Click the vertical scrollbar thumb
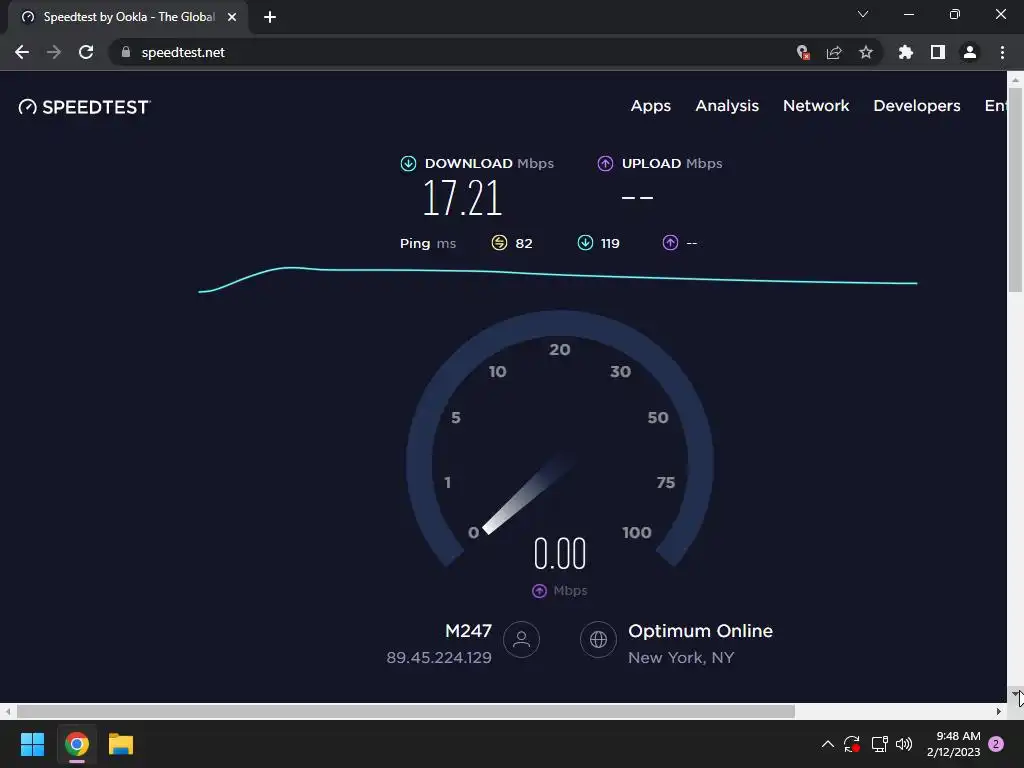This screenshot has height=768, width=1024. click(1015, 188)
